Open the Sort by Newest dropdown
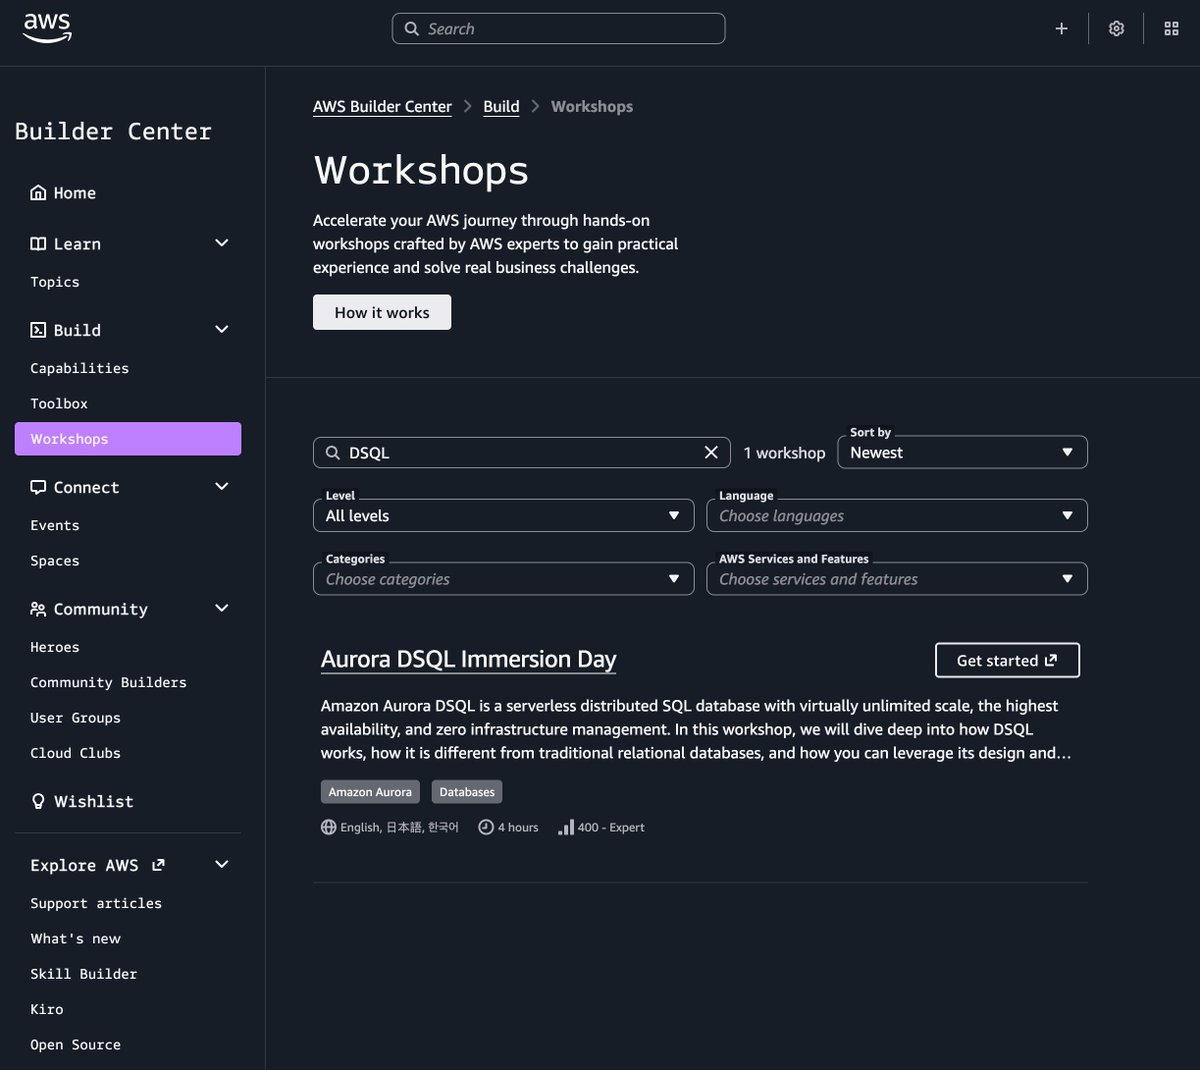The height and width of the screenshot is (1070, 1200). (962, 452)
